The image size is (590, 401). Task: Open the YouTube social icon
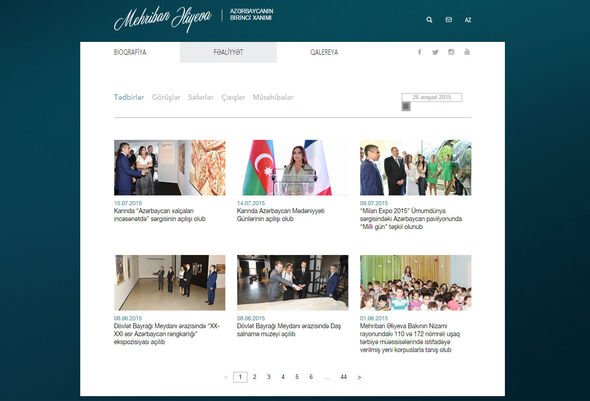(467, 52)
